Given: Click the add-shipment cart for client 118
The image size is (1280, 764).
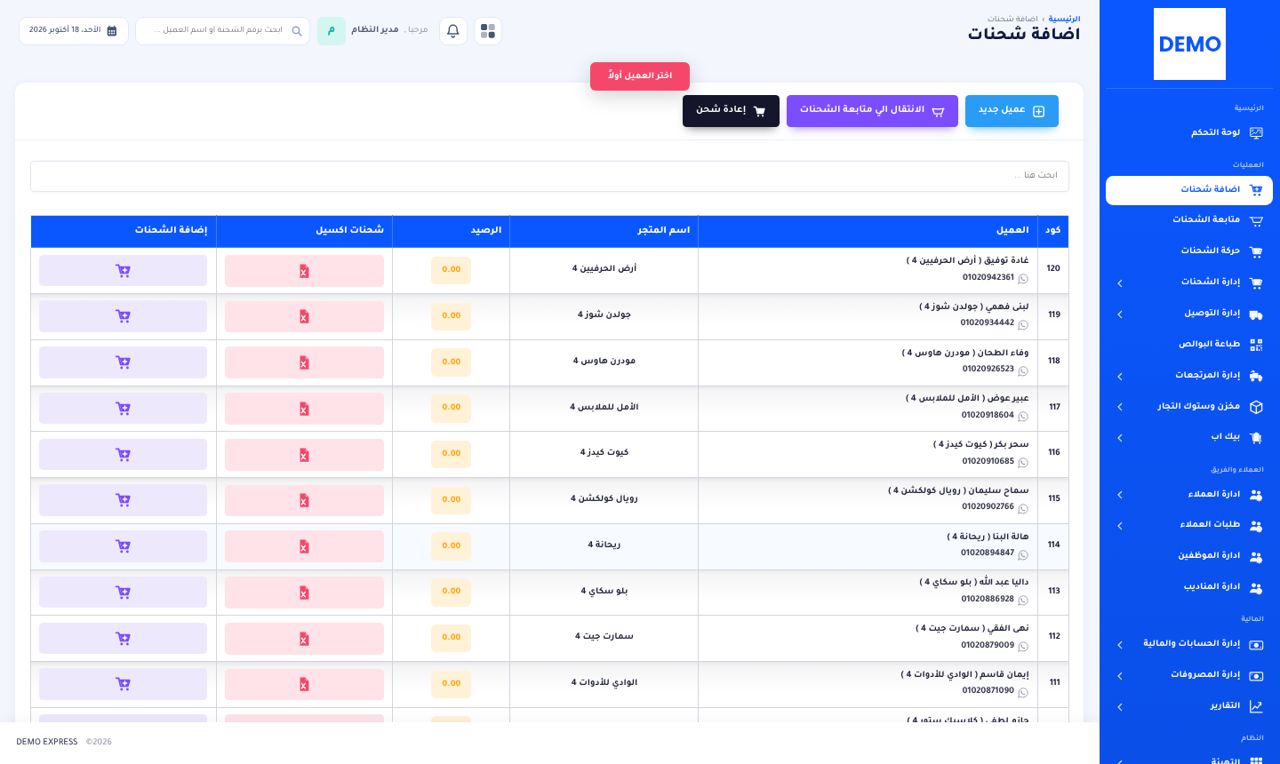Looking at the screenshot, I should coord(123,362).
